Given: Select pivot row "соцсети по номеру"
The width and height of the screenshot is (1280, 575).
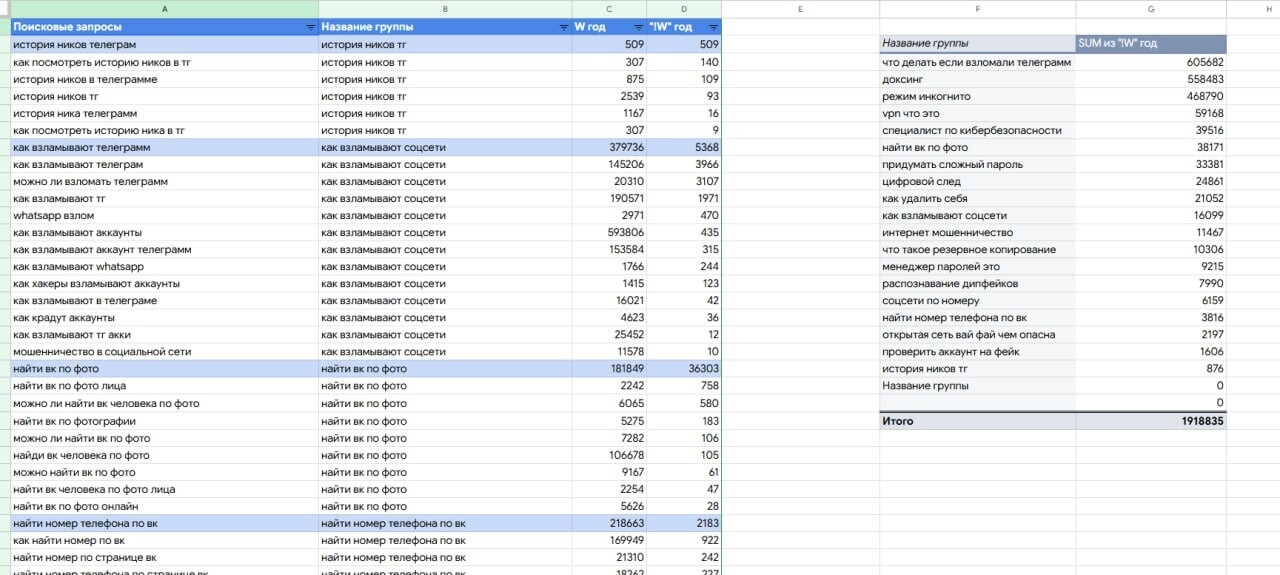Looking at the screenshot, I should [x=977, y=300].
